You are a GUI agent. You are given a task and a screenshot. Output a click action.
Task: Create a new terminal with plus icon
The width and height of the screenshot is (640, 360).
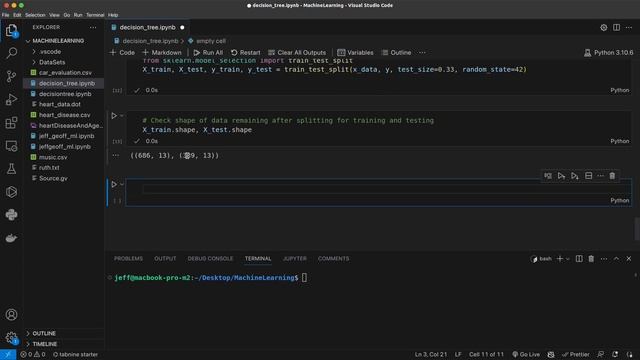[x=560, y=259]
